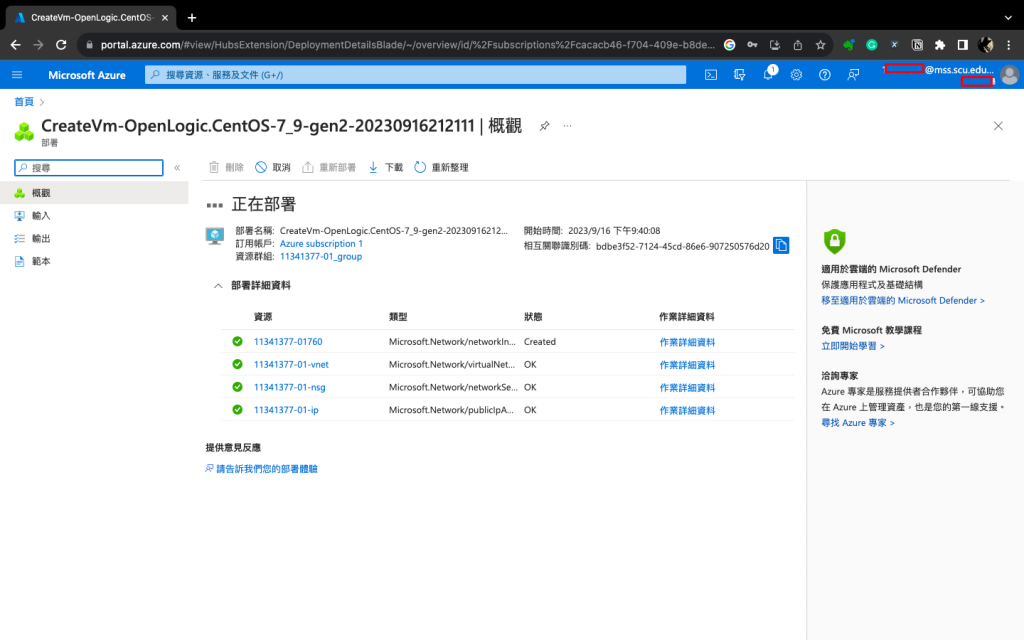
Task: Go to the Home breadcrumb
Action: point(24,102)
